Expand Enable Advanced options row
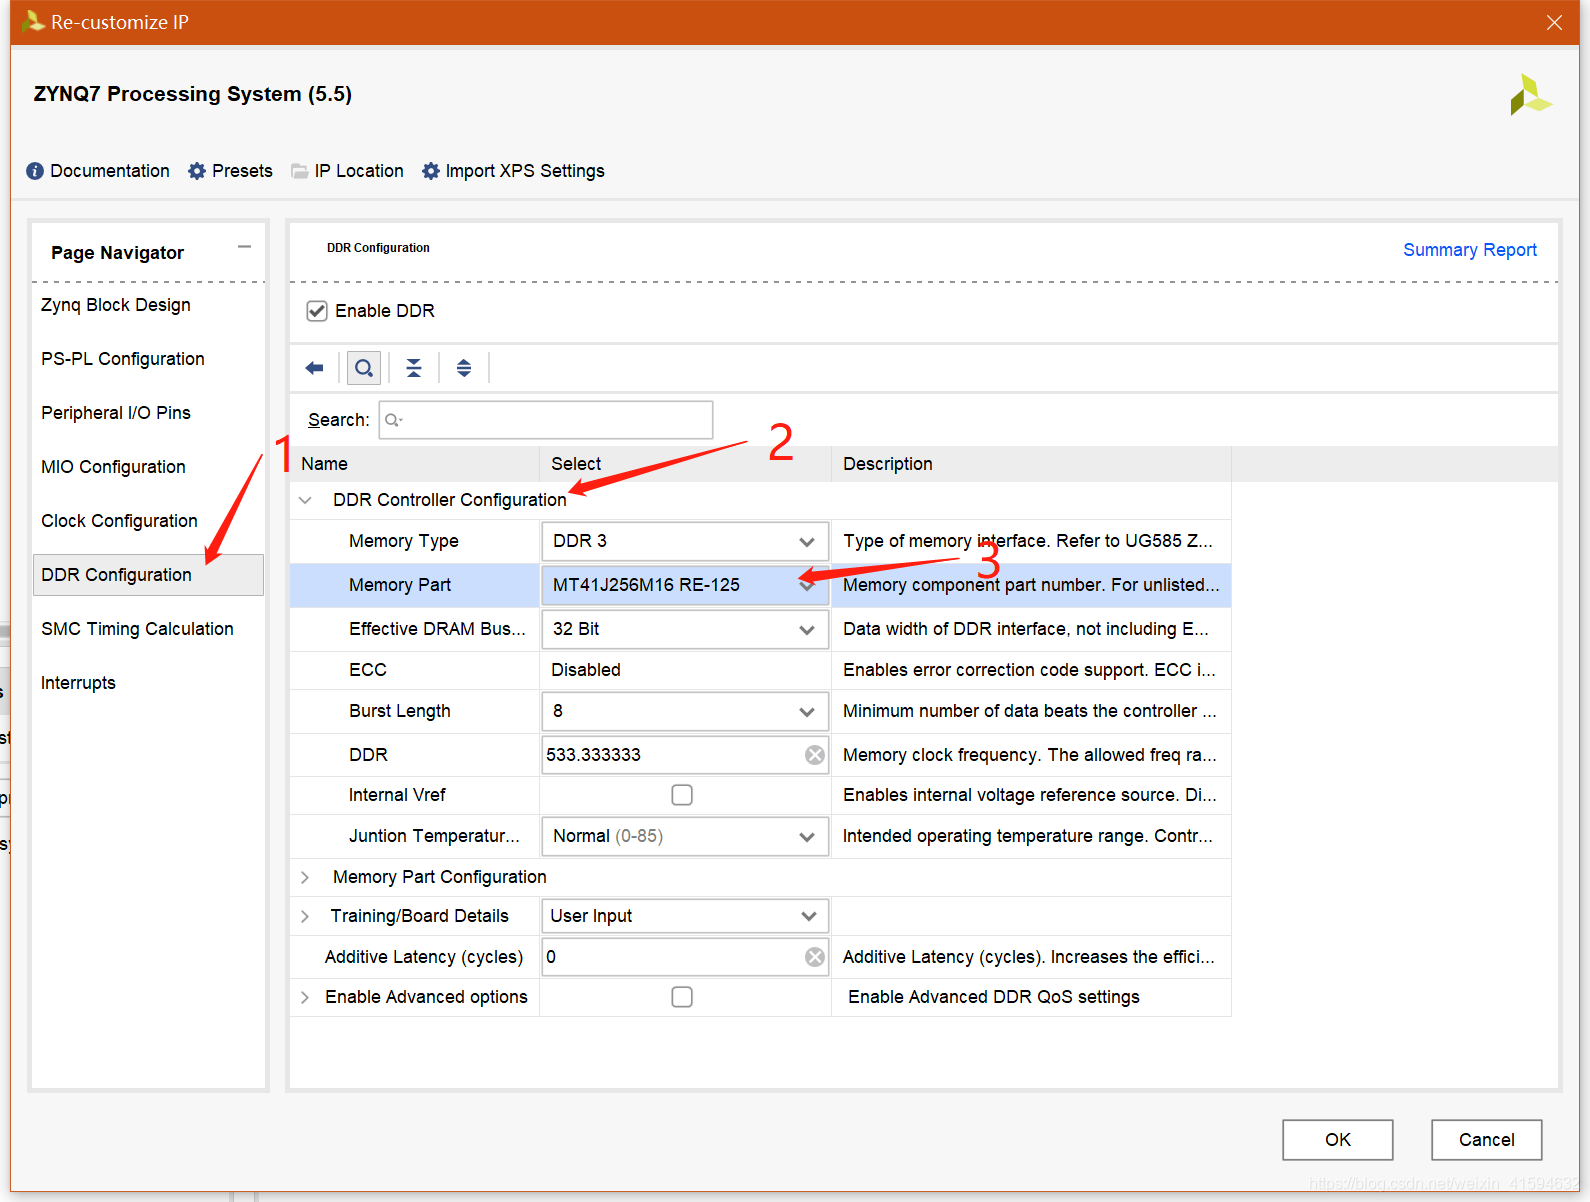1590x1202 pixels. pyautogui.click(x=305, y=997)
